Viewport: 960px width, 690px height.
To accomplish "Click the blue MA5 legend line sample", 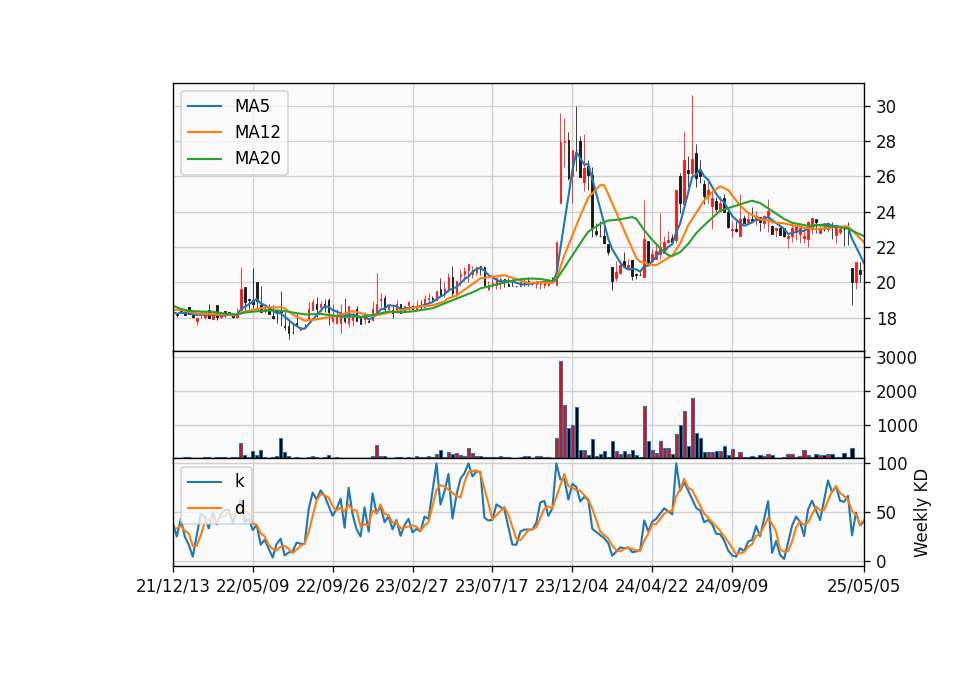I will tap(204, 106).
